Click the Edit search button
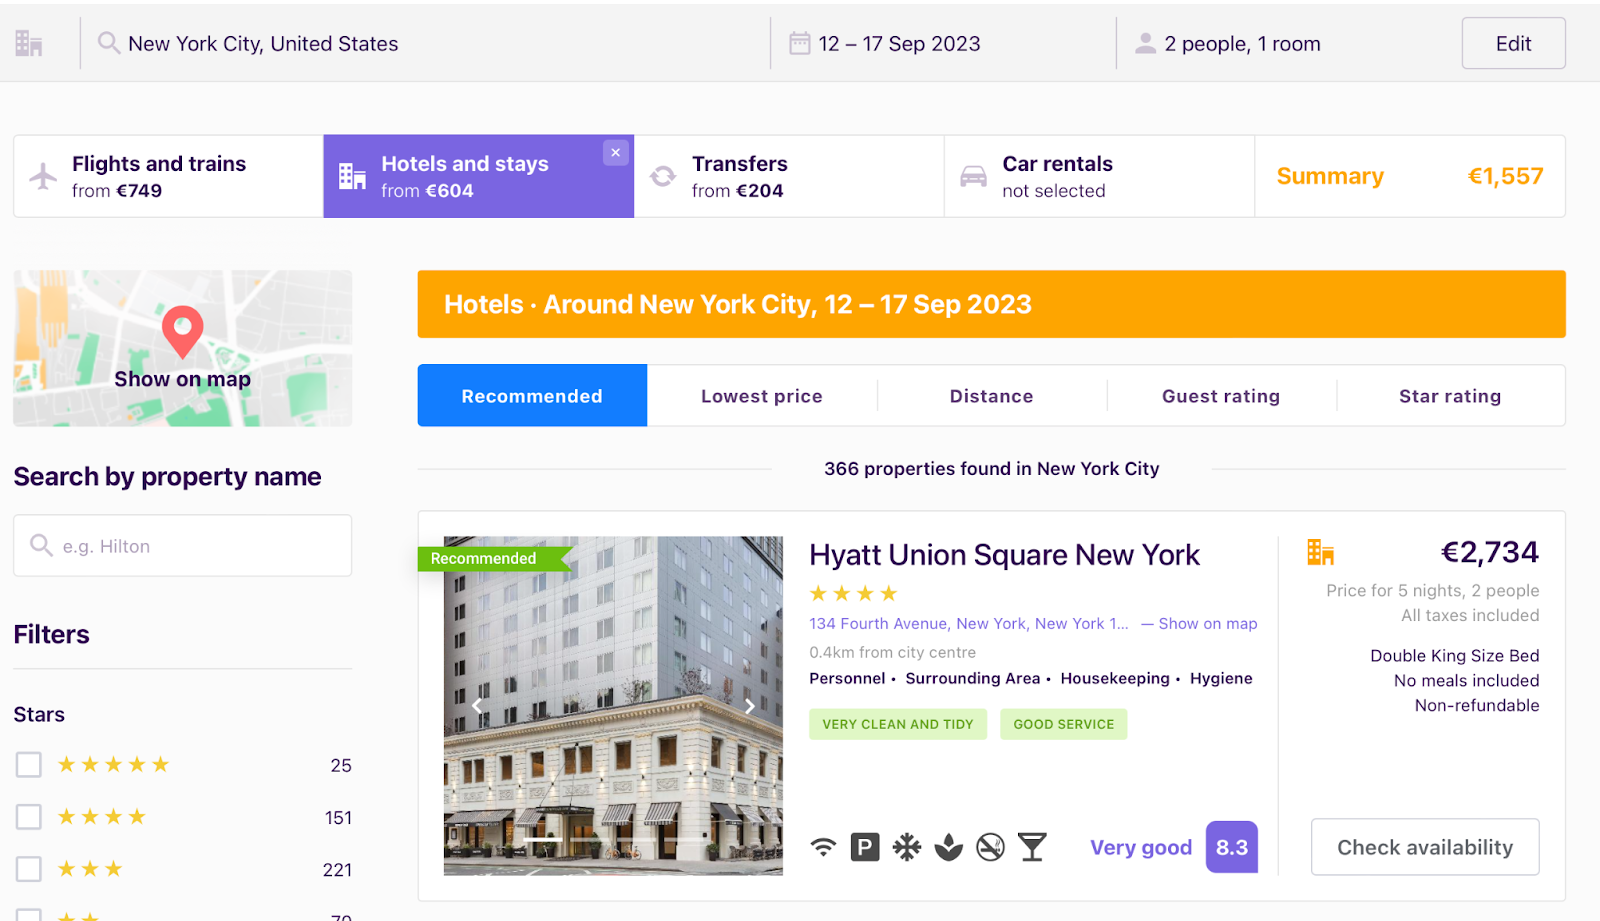The height and width of the screenshot is (921, 1600). [x=1513, y=43]
